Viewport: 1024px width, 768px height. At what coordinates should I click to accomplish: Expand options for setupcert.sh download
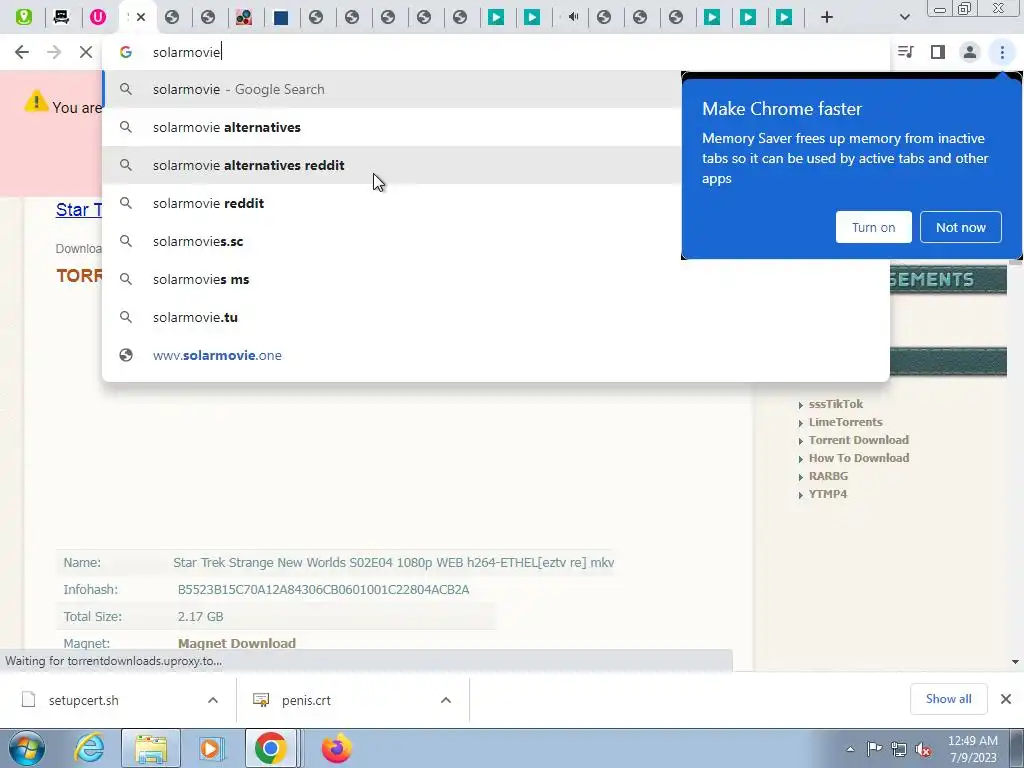coord(213,700)
